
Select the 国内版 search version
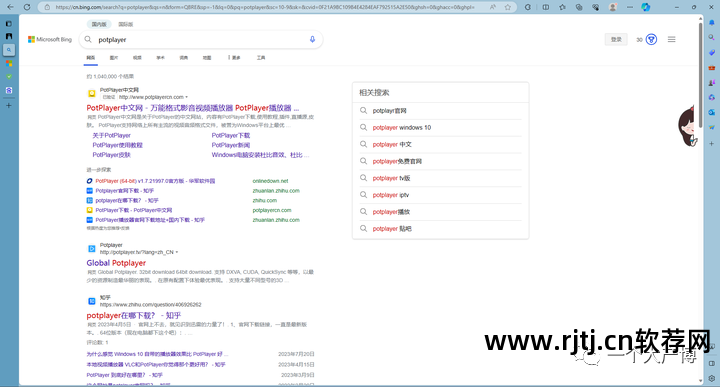pyautogui.click(x=99, y=24)
